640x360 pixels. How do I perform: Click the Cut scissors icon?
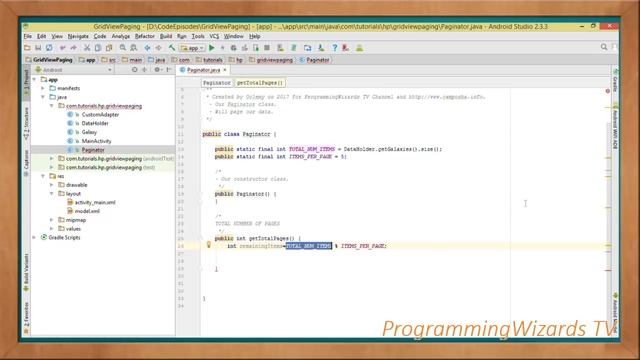[87, 48]
